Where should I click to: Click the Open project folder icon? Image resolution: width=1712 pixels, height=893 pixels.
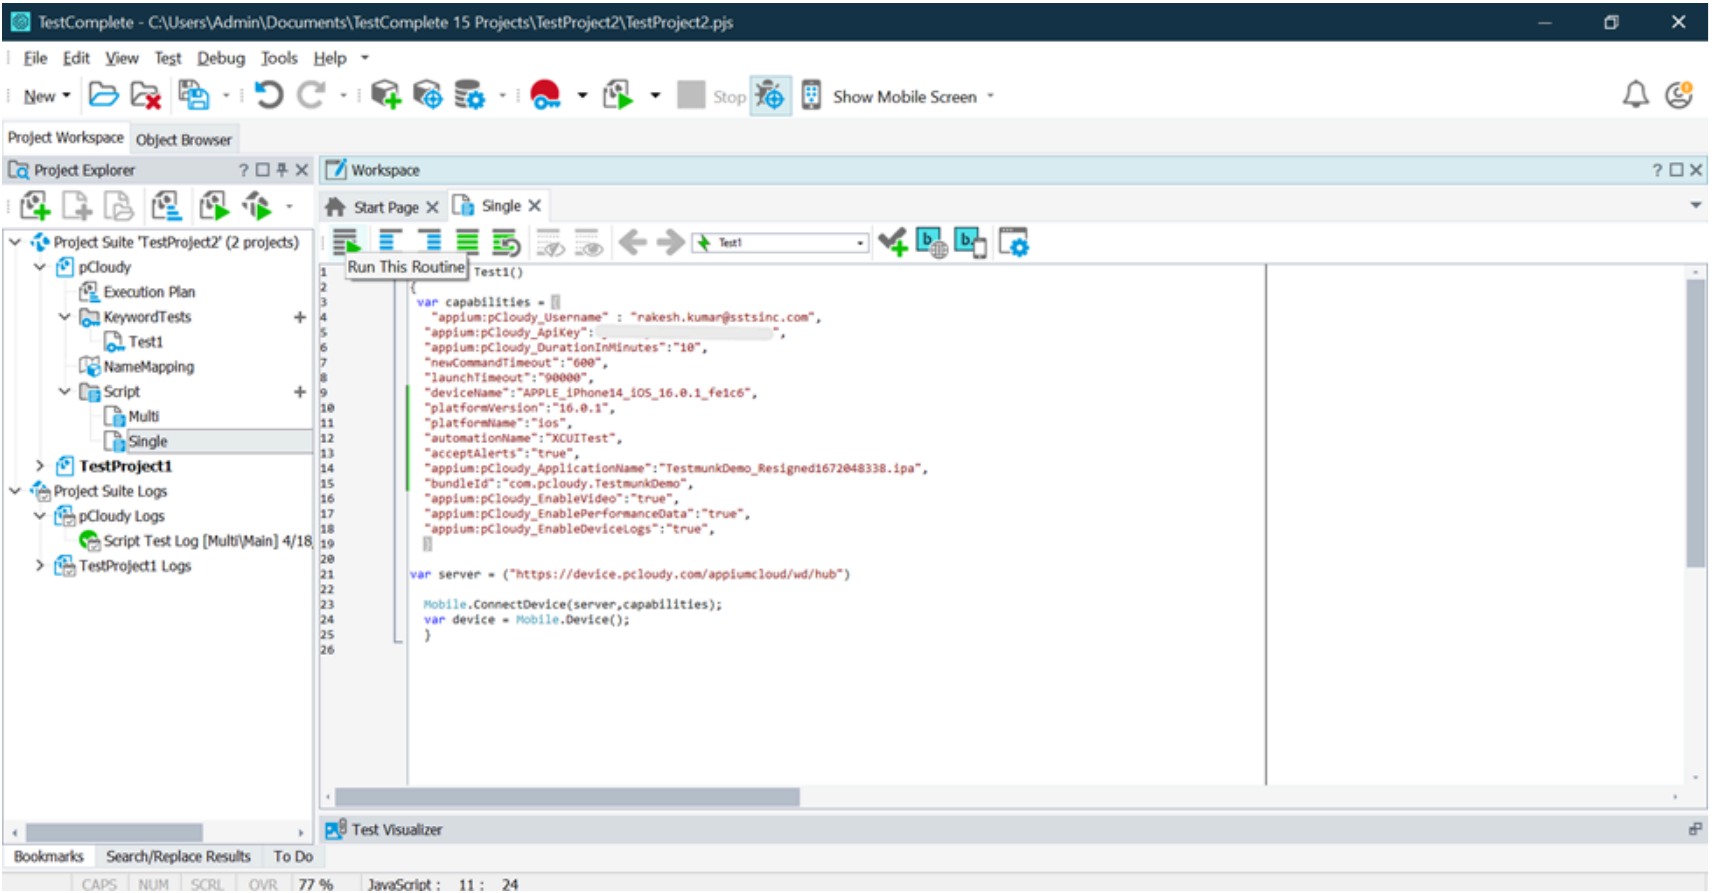point(103,96)
